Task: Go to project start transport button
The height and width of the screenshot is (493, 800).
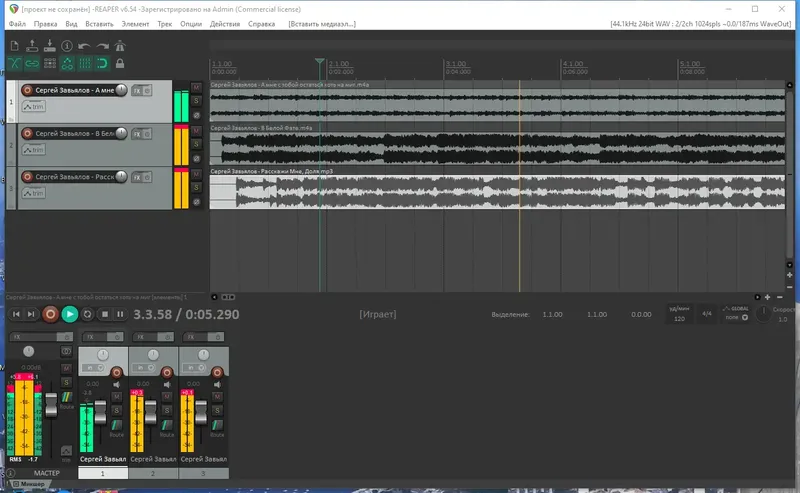Action: coord(16,314)
